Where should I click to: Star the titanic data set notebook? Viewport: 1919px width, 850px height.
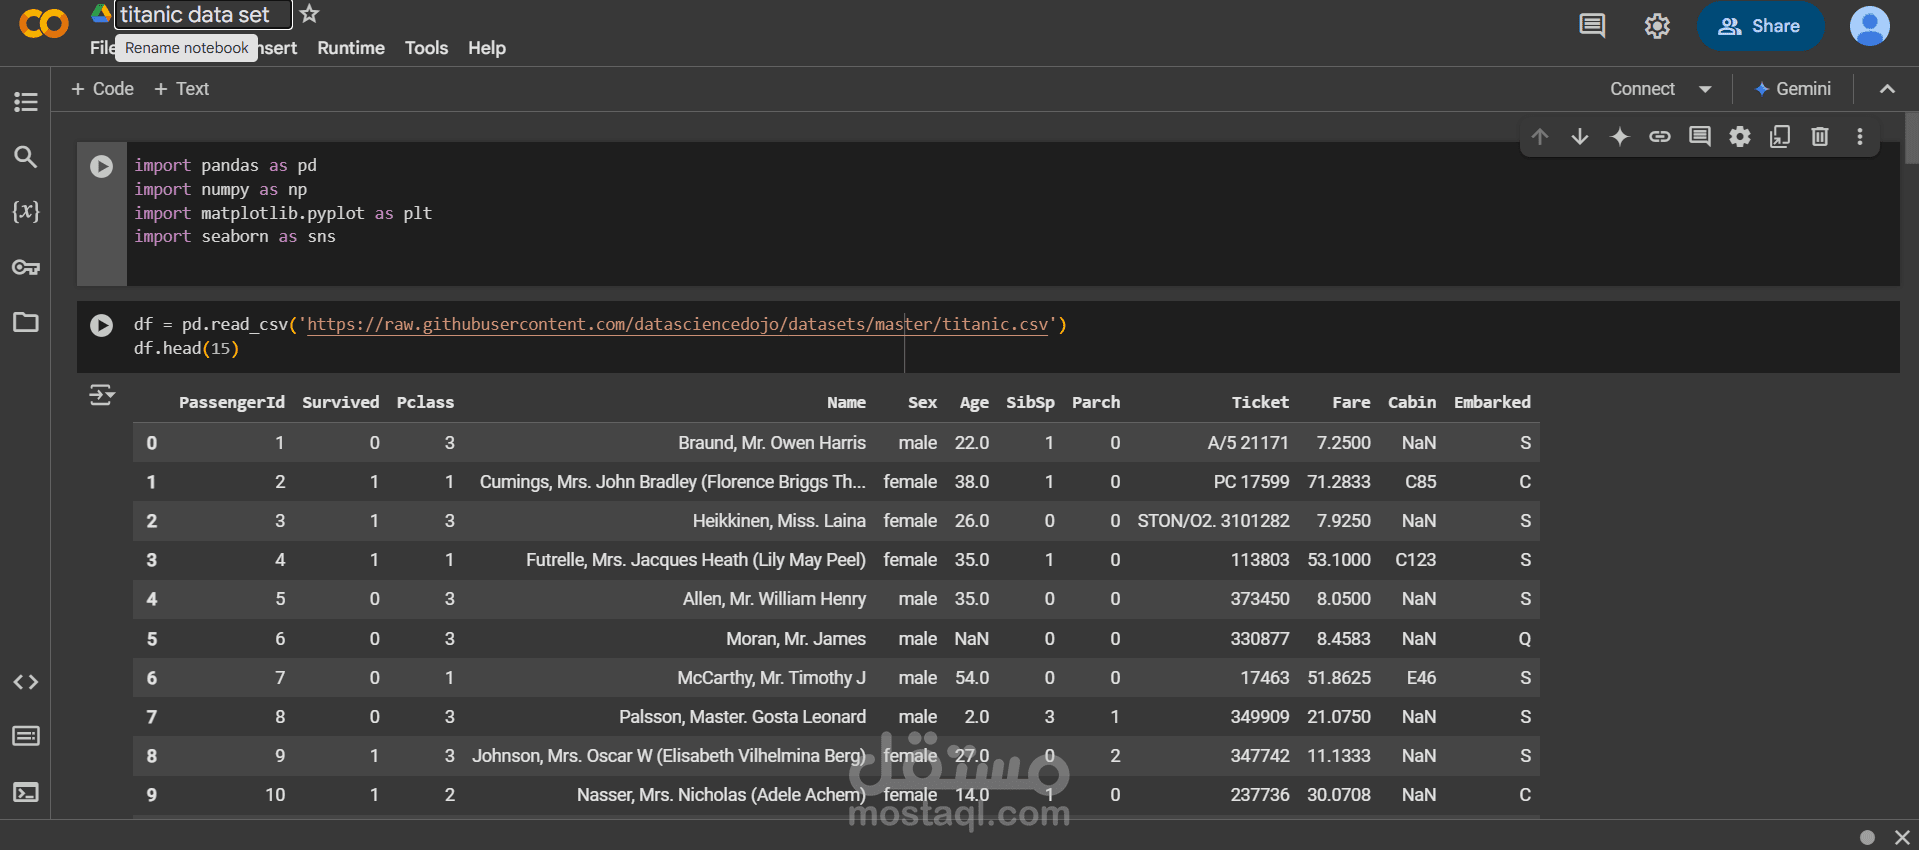click(310, 14)
